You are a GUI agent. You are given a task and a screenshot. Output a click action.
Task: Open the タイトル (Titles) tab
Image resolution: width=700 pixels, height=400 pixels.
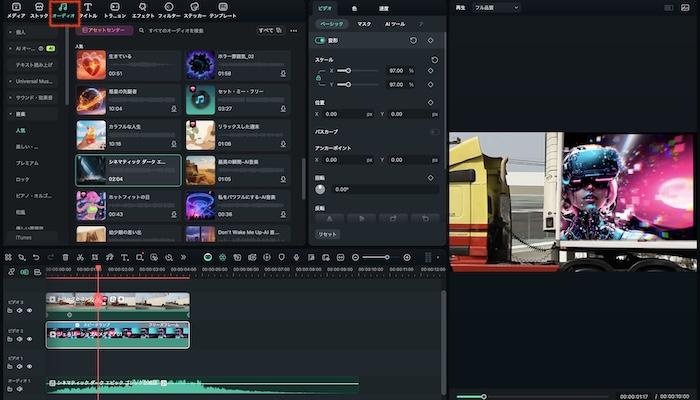(x=88, y=11)
